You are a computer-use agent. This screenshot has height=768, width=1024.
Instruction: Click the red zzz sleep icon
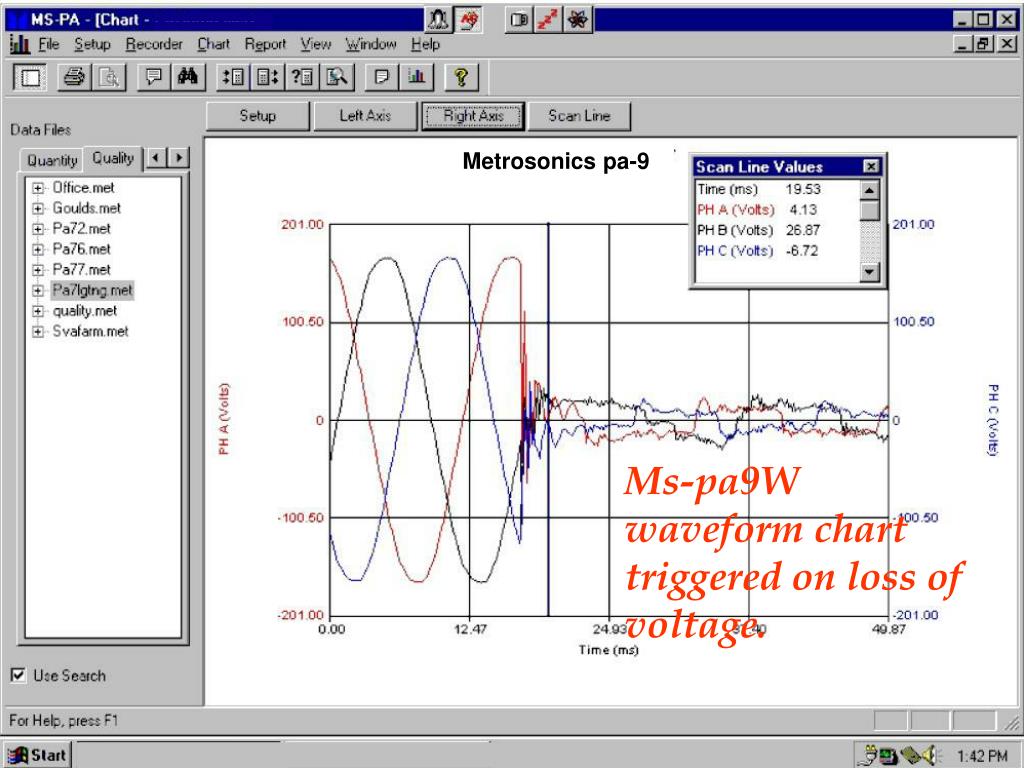(548, 20)
